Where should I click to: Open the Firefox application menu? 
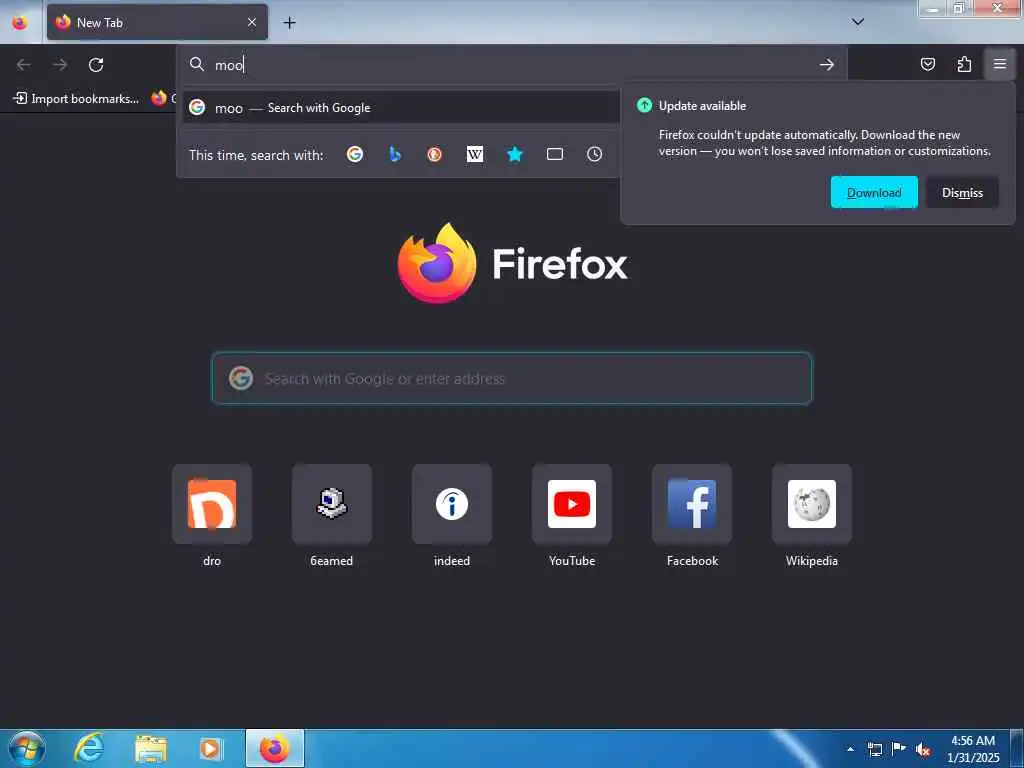(x=1000, y=64)
